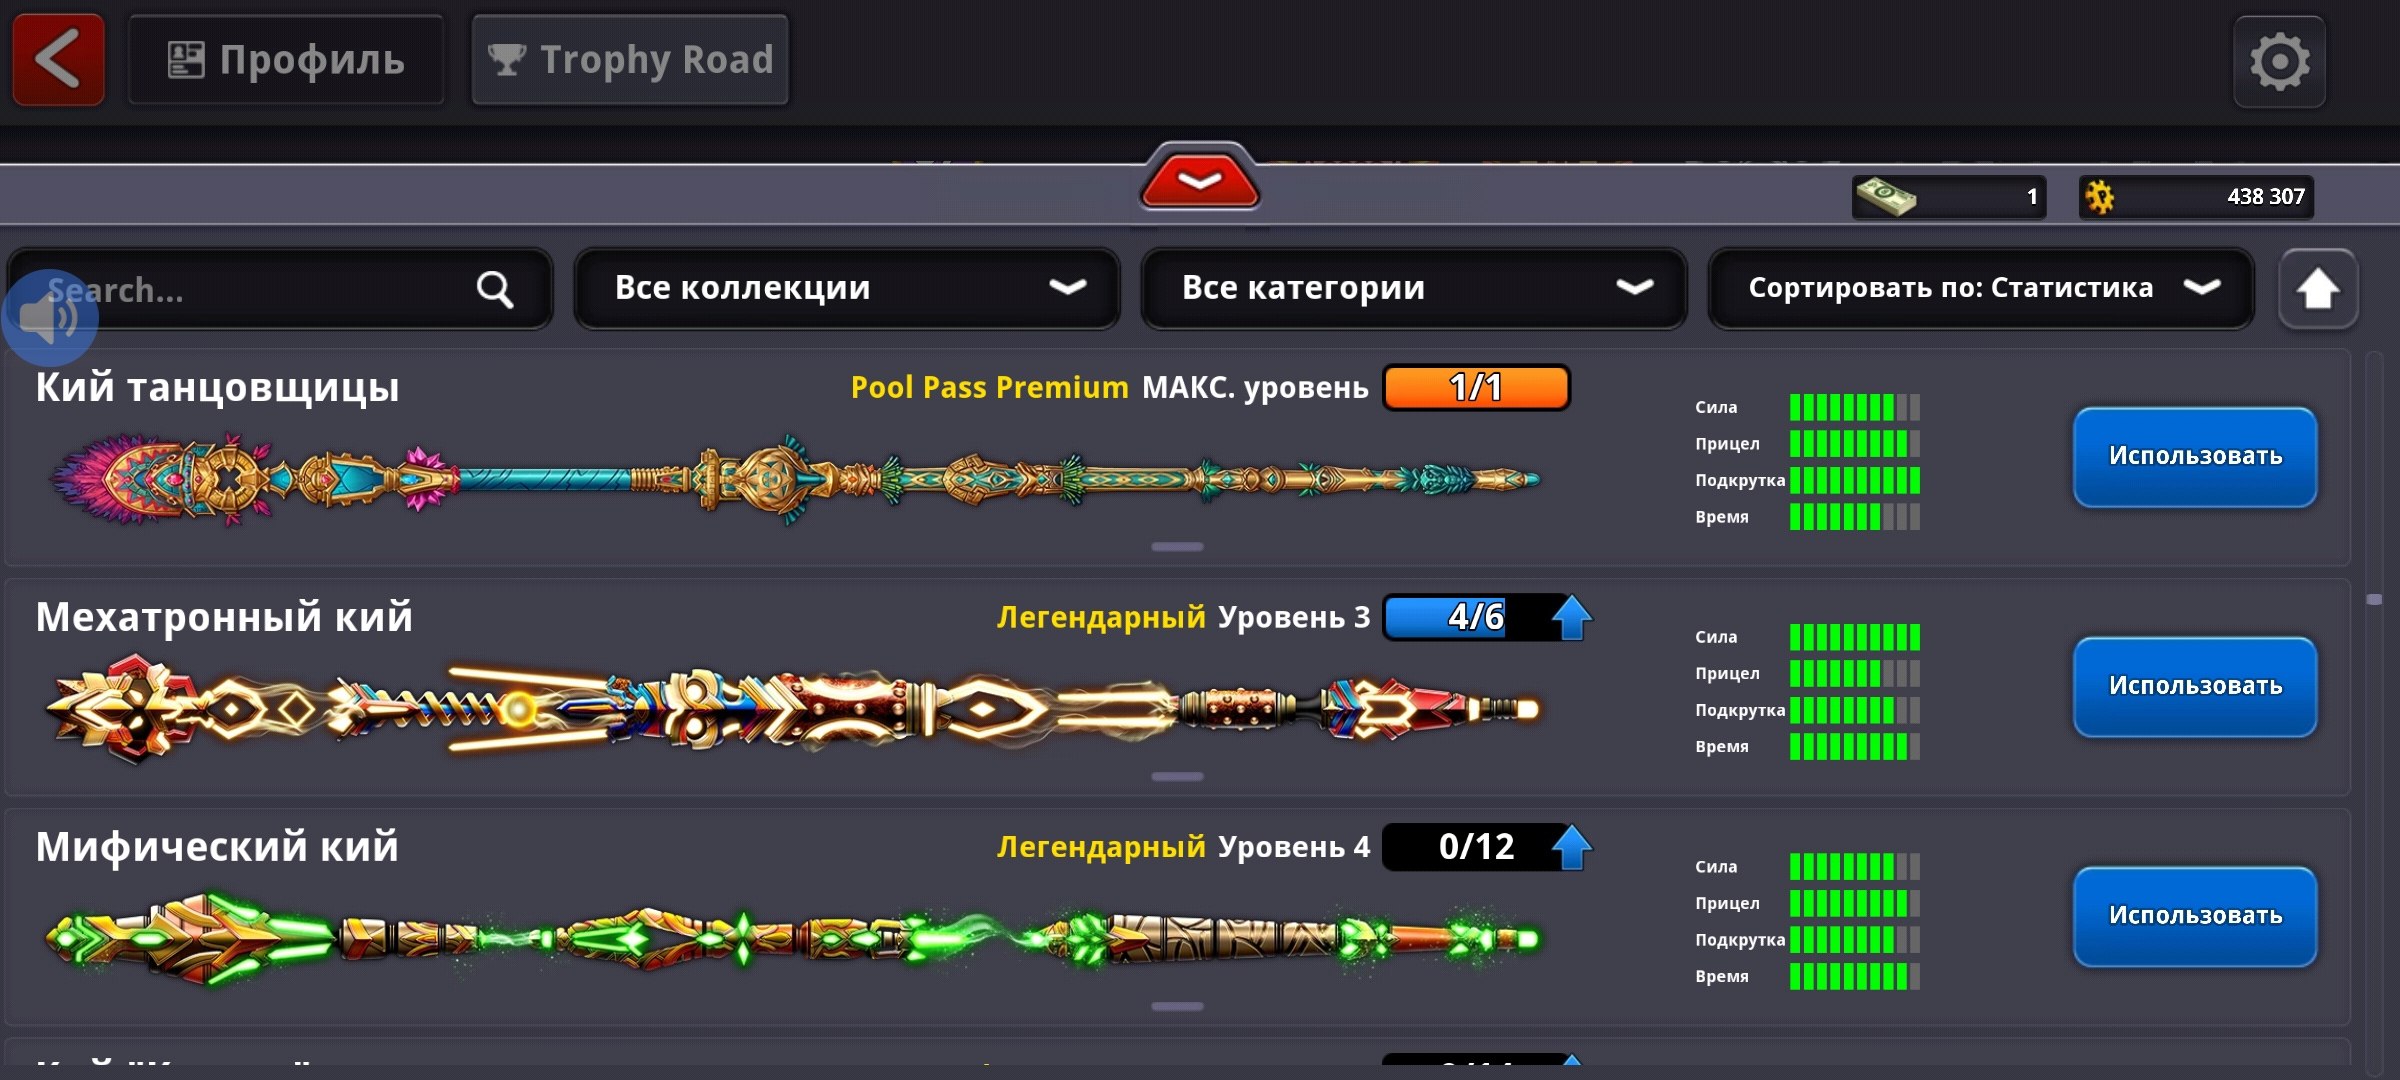This screenshot has width=2400, height=1080.
Task: Switch to the Профиль tab
Action: pyautogui.click(x=286, y=60)
